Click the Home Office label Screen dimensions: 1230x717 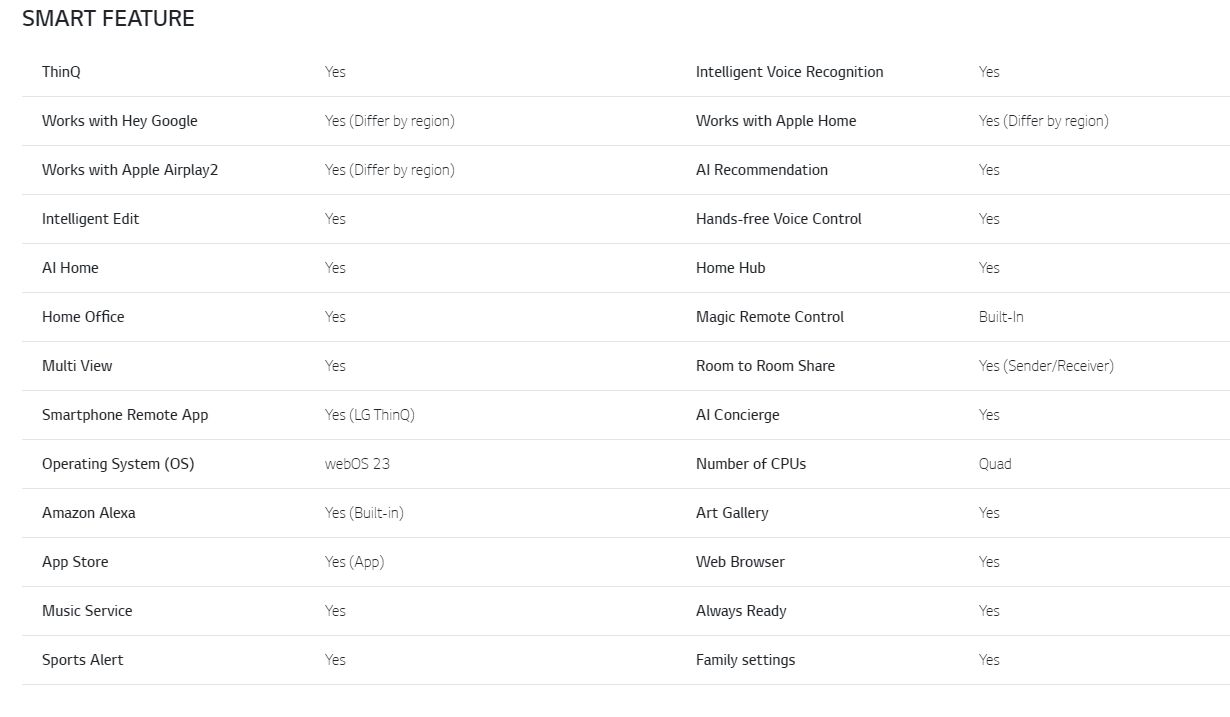click(83, 317)
